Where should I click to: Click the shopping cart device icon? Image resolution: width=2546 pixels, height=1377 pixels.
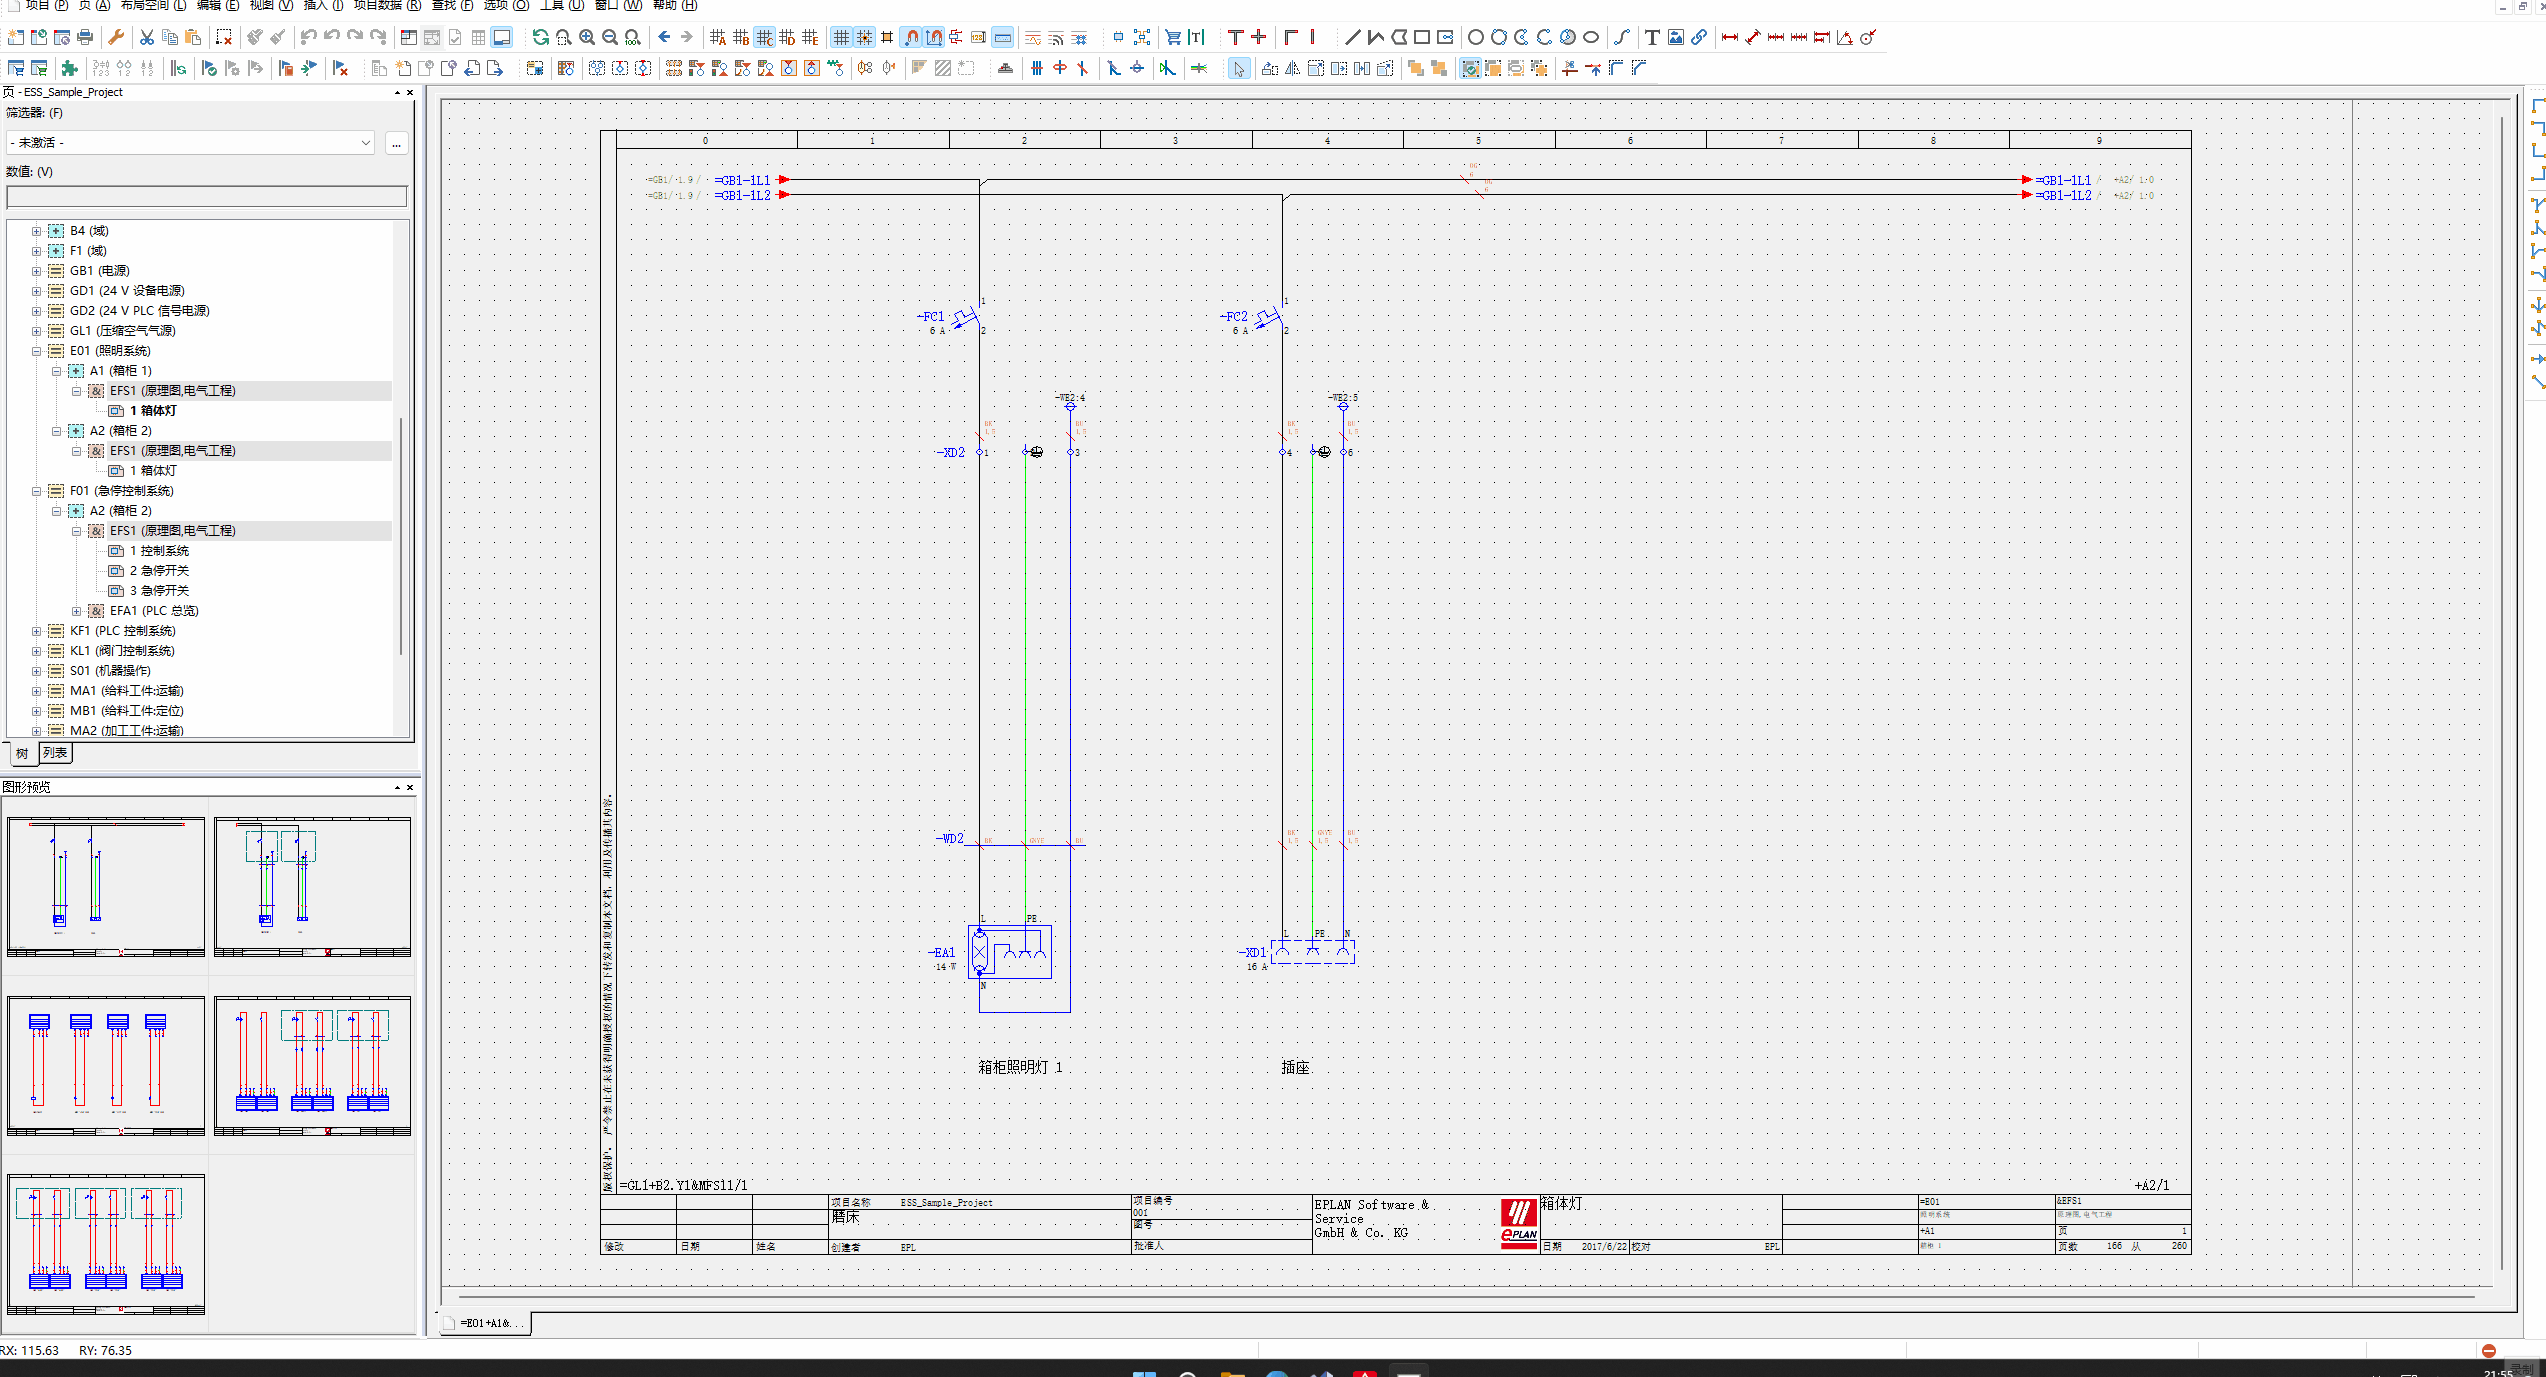(1173, 38)
